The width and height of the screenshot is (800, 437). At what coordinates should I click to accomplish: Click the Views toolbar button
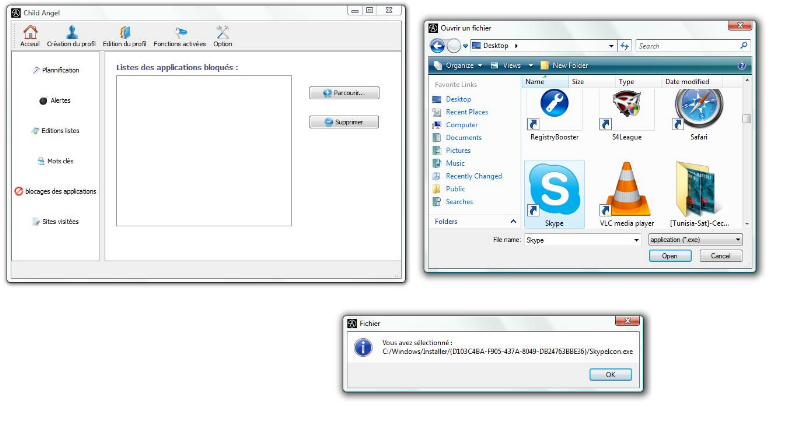(506, 65)
